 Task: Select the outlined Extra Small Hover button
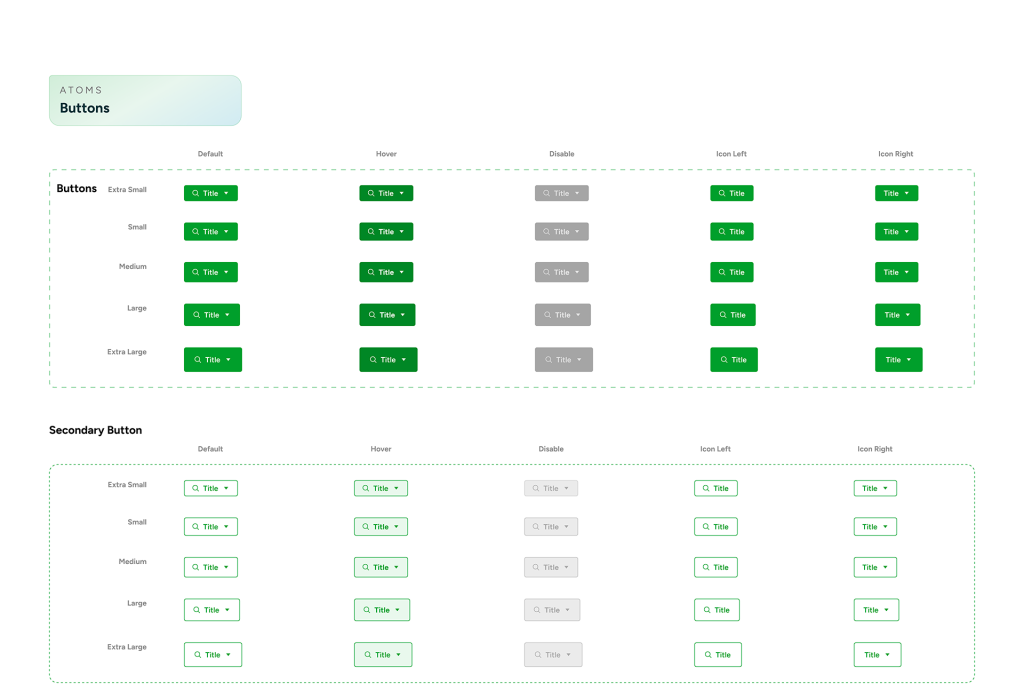click(x=381, y=489)
